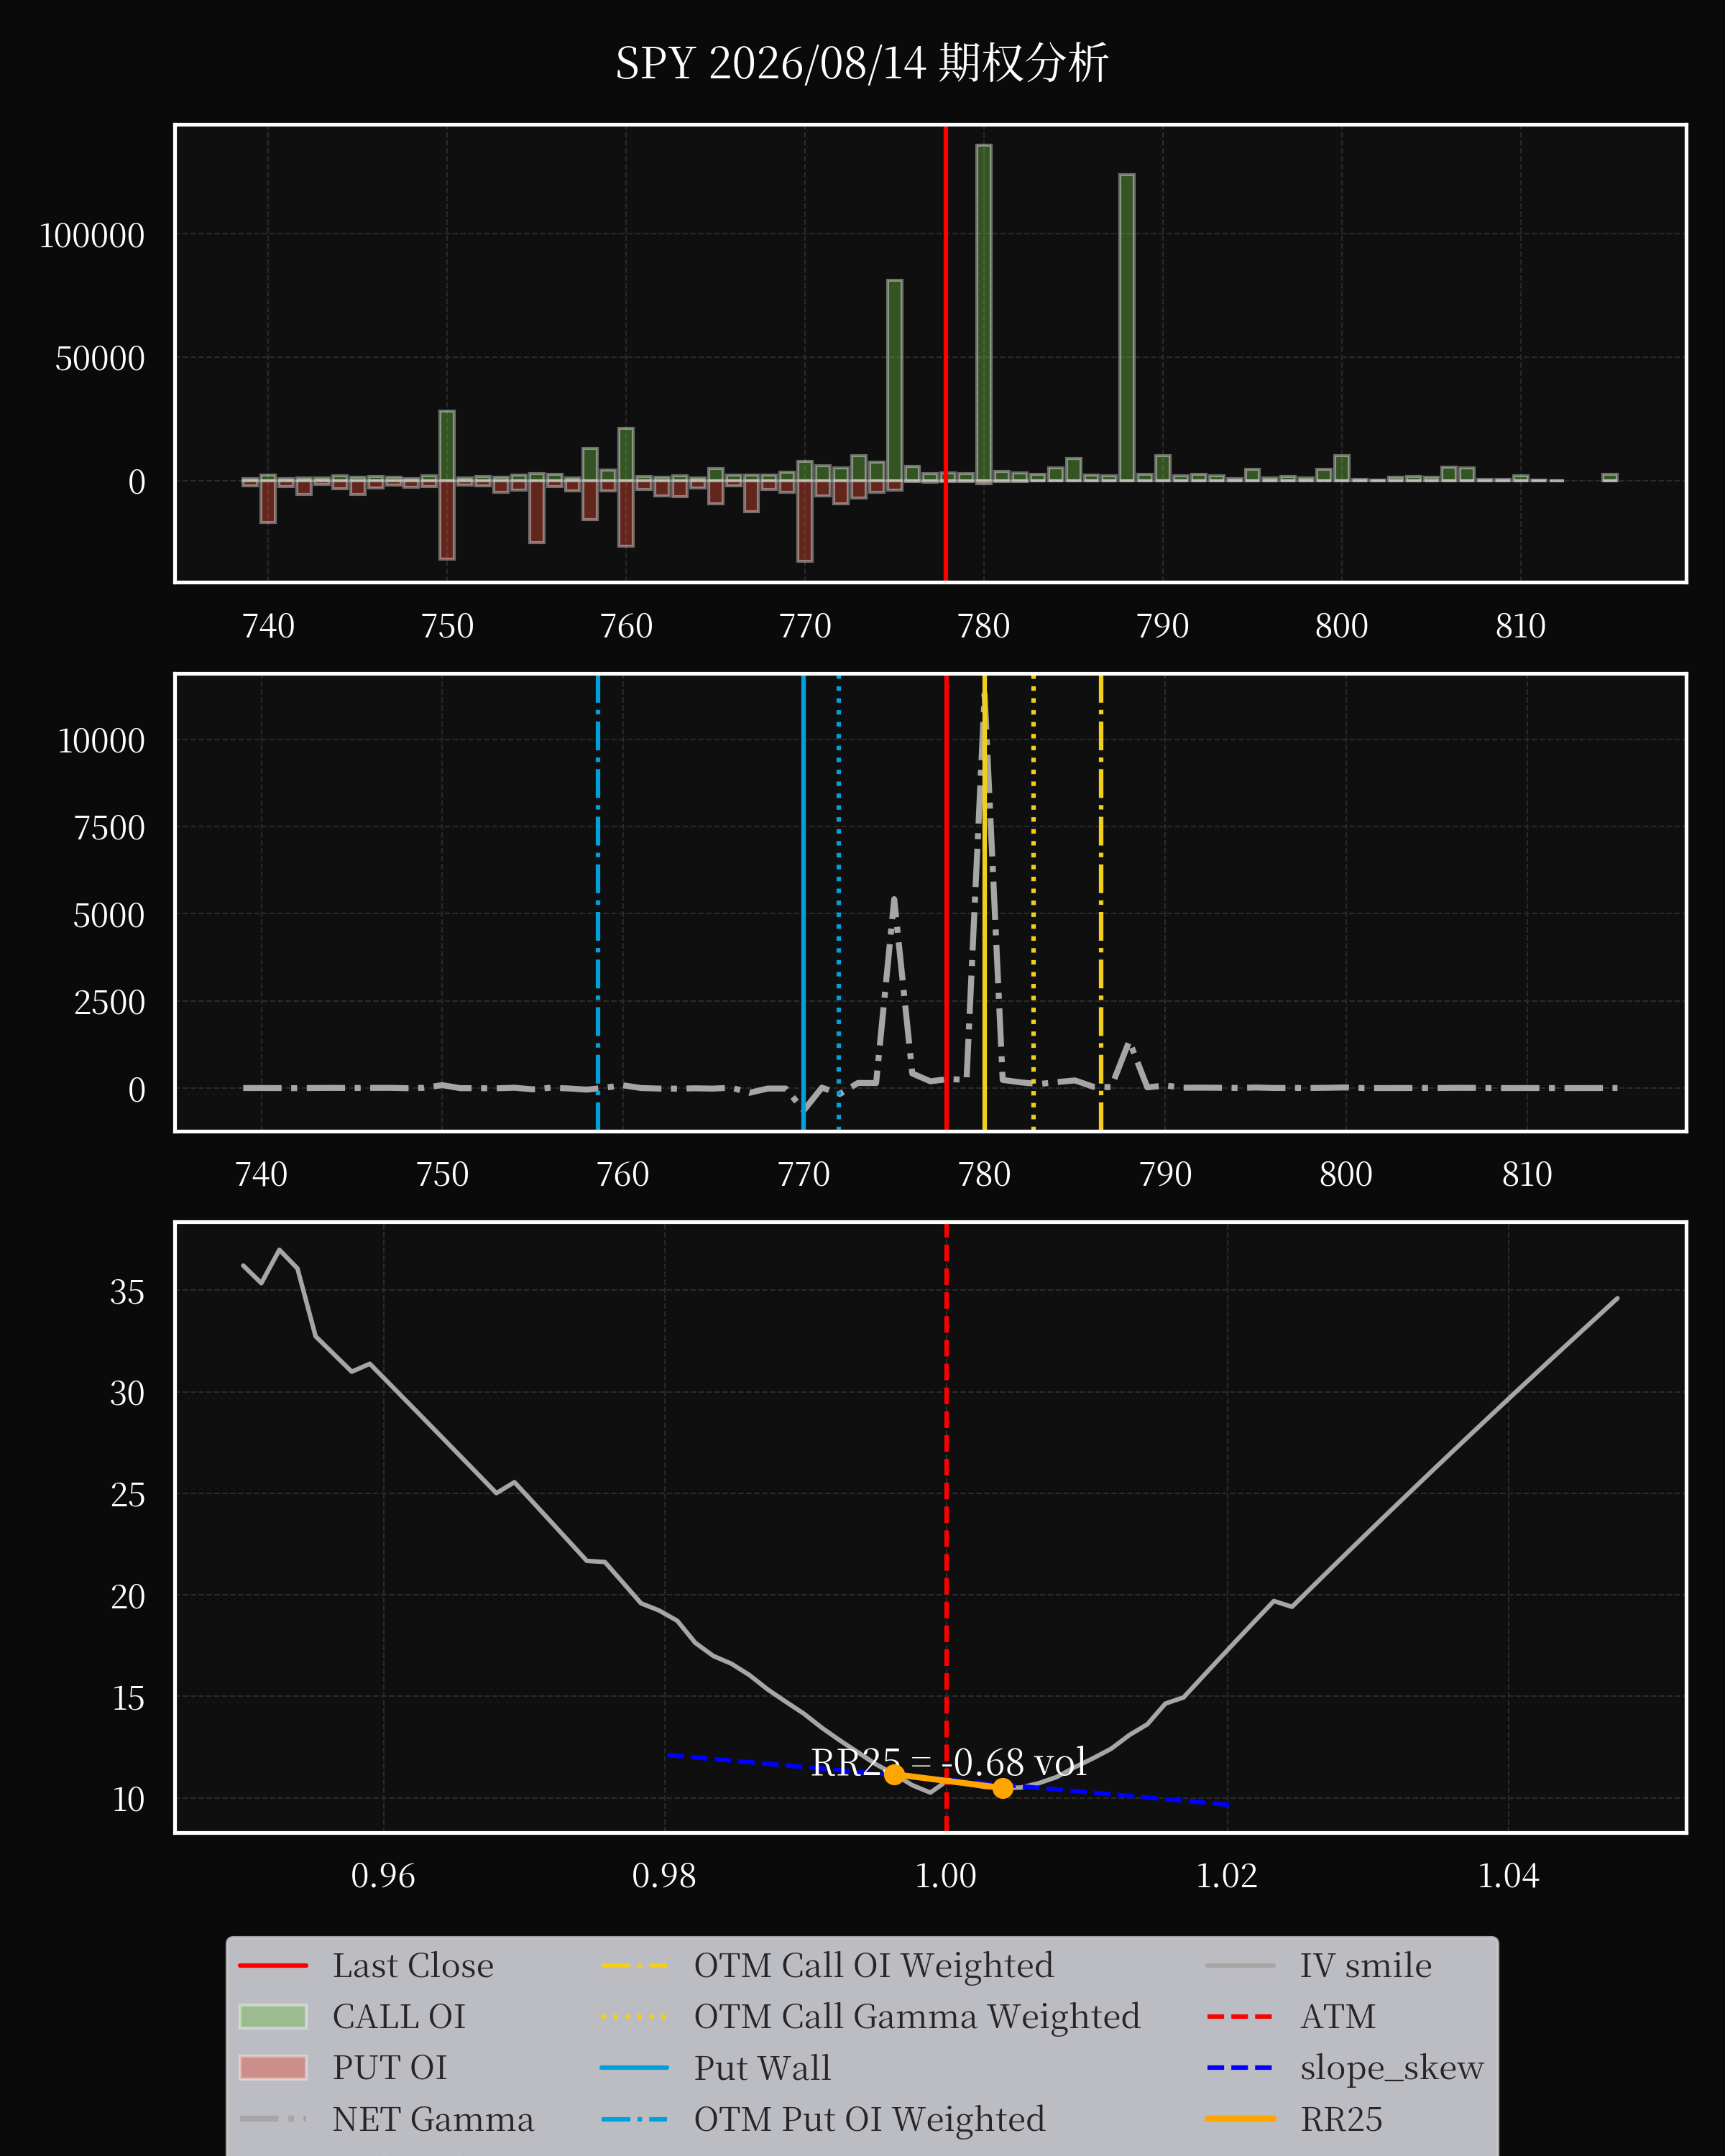Click the '7500' y-axis label in gamma chart
The width and height of the screenshot is (1725, 2156).
pyautogui.click(x=109, y=828)
